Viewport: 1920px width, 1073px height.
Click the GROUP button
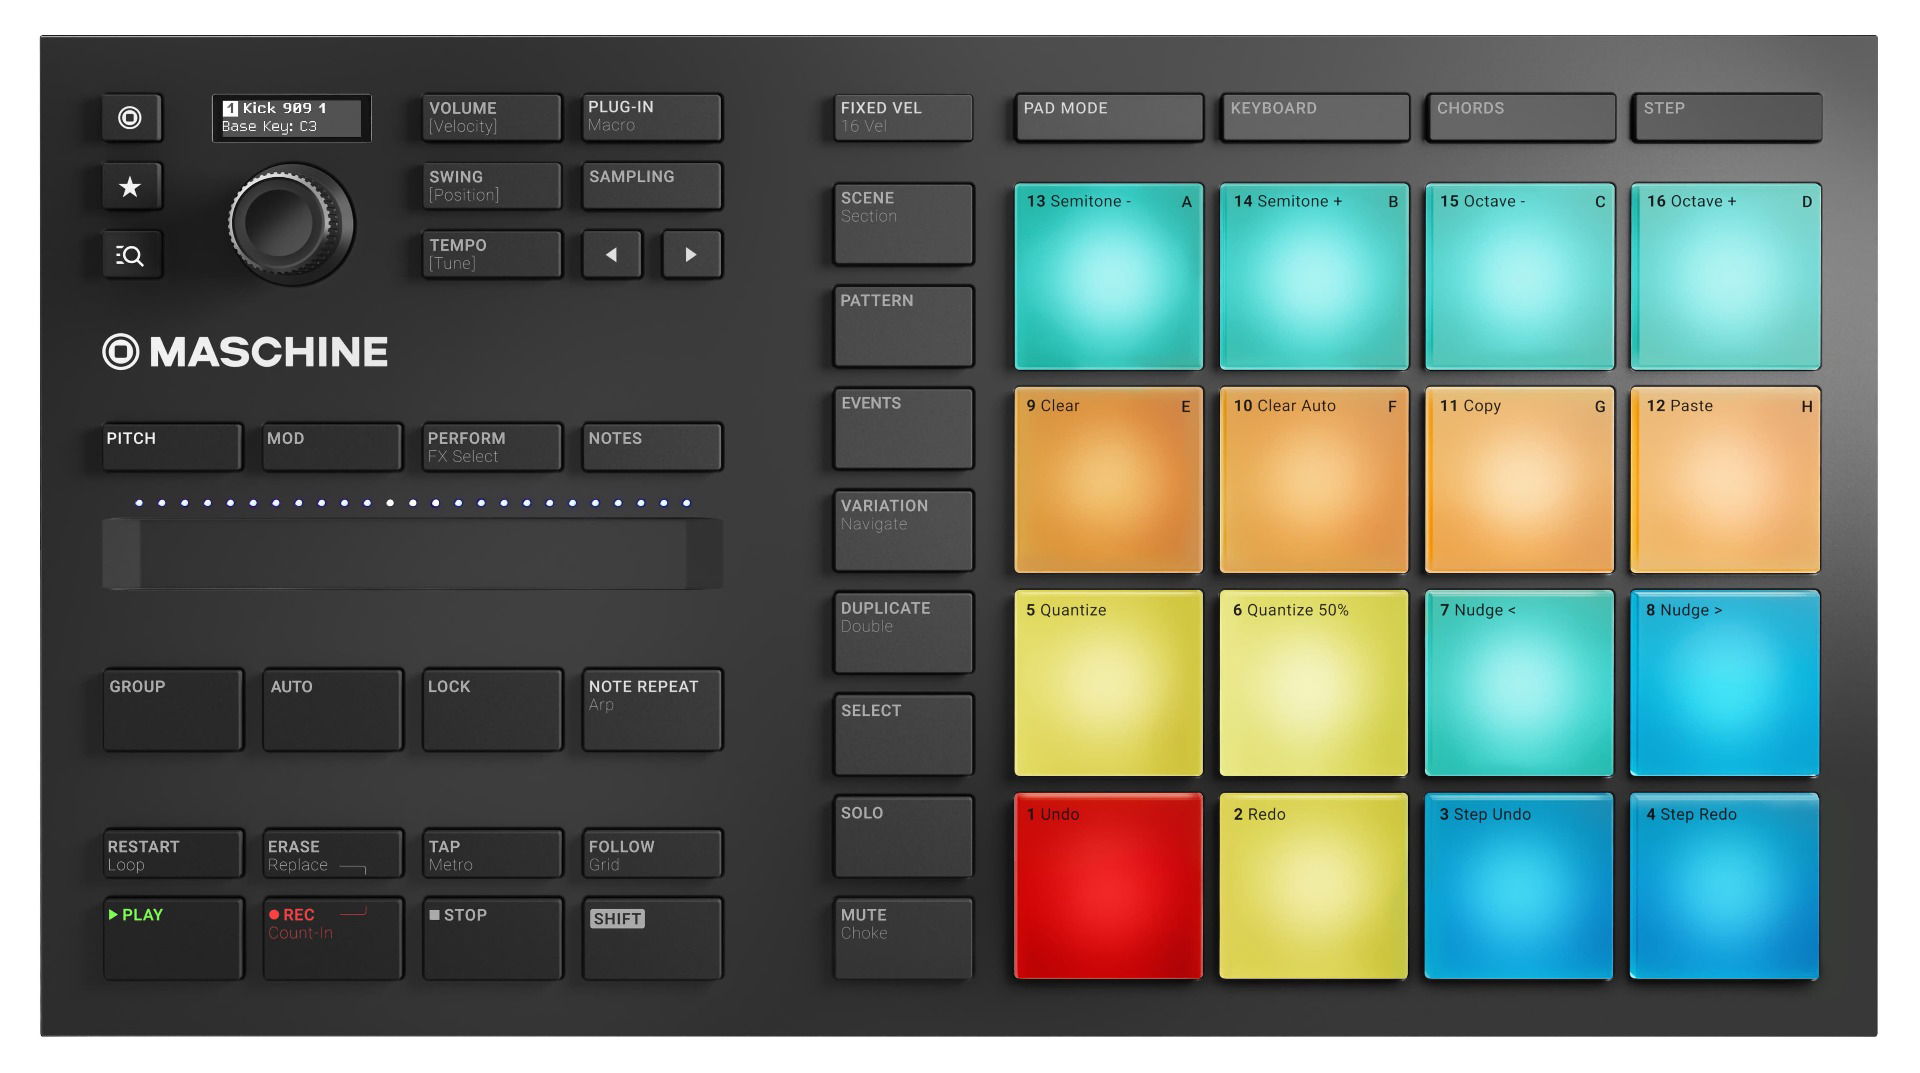(x=173, y=710)
